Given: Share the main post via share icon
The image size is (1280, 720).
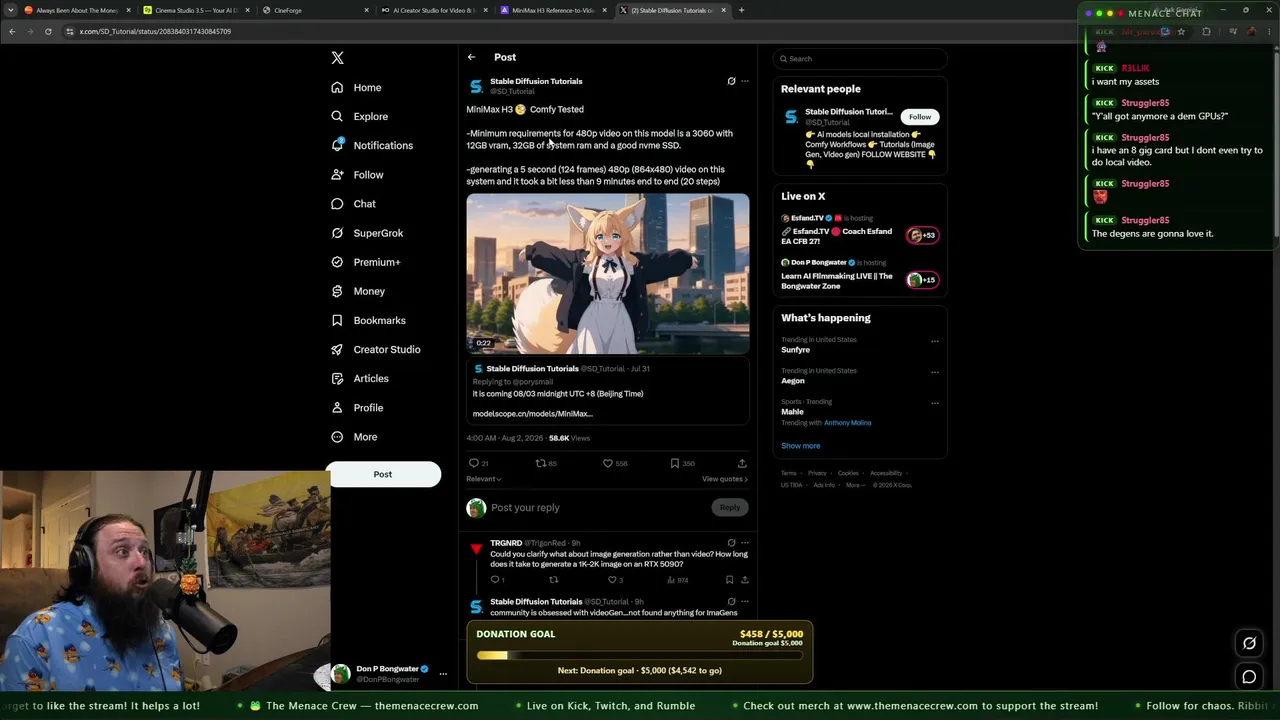Looking at the screenshot, I should point(742,464).
